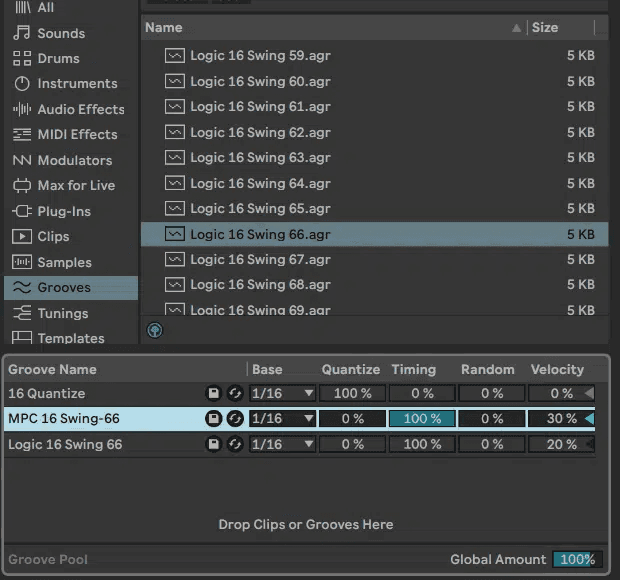This screenshot has height=580, width=620.
Task: Open Base dropdown for MPC 16 Swing-66
Action: pyautogui.click(x=282, y=419)
